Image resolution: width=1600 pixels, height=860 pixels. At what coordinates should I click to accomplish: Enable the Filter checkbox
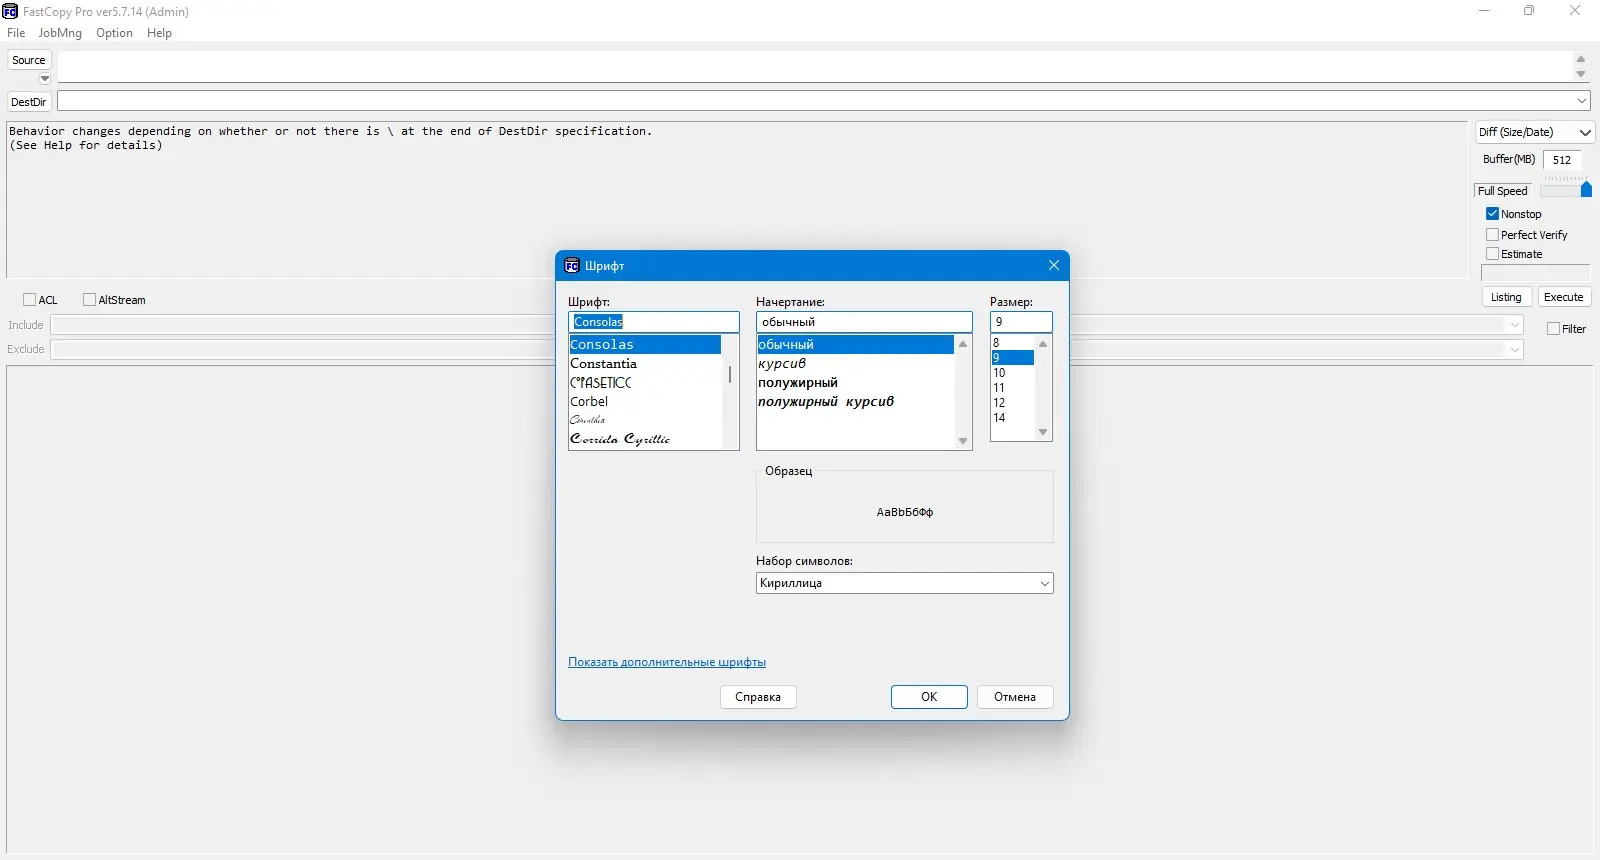(1553, 329)
